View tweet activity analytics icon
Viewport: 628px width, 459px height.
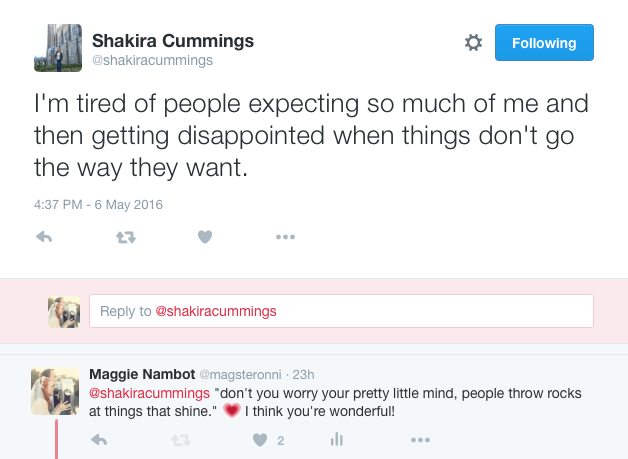tap(337, 439)
